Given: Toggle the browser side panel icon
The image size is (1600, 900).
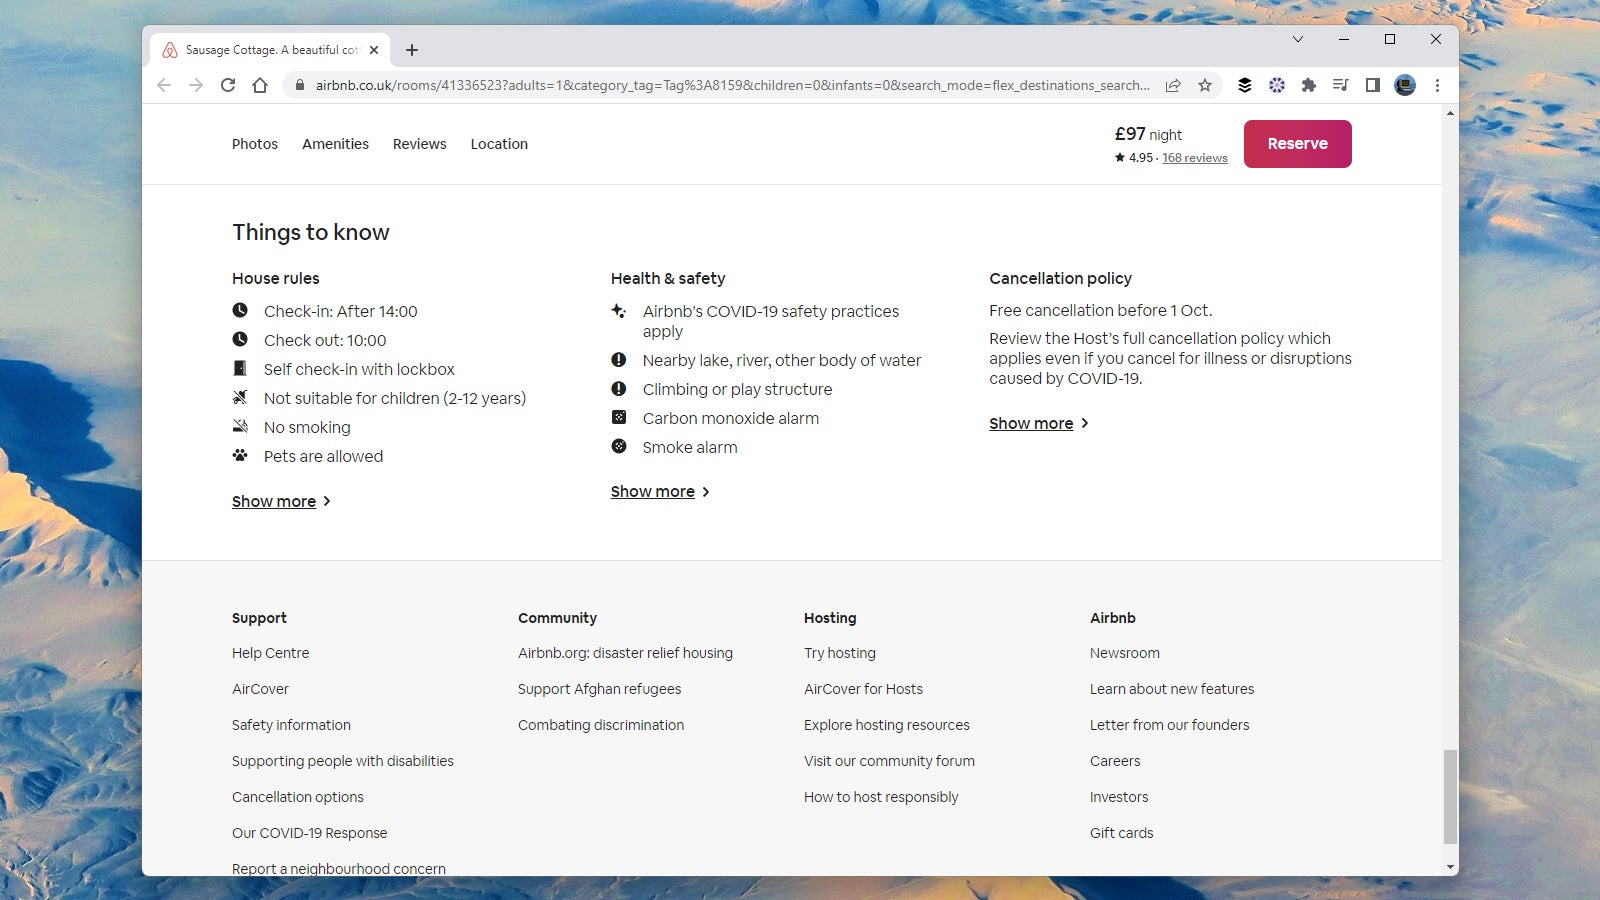Looking at the screenshot, I should click(1372, 85).
